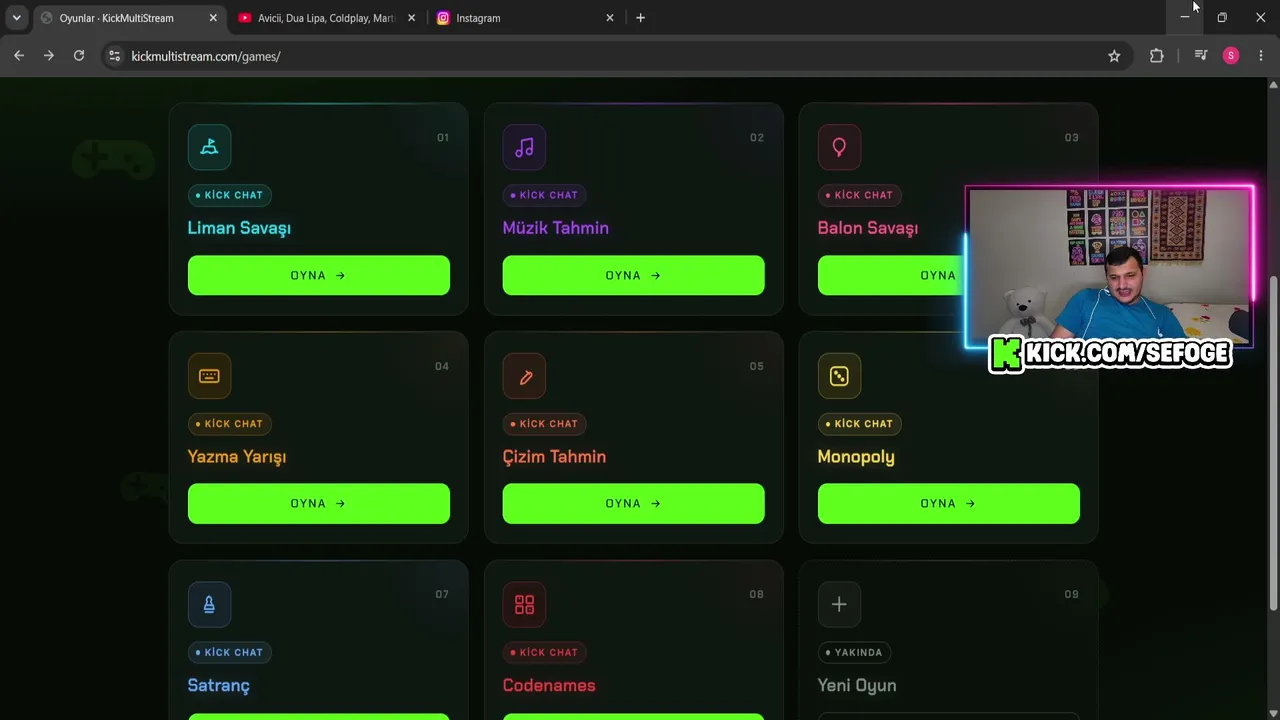Click the card number 01
This screenshot has width=1280, height=720.
pyautogui.click(x=443, y=137)
